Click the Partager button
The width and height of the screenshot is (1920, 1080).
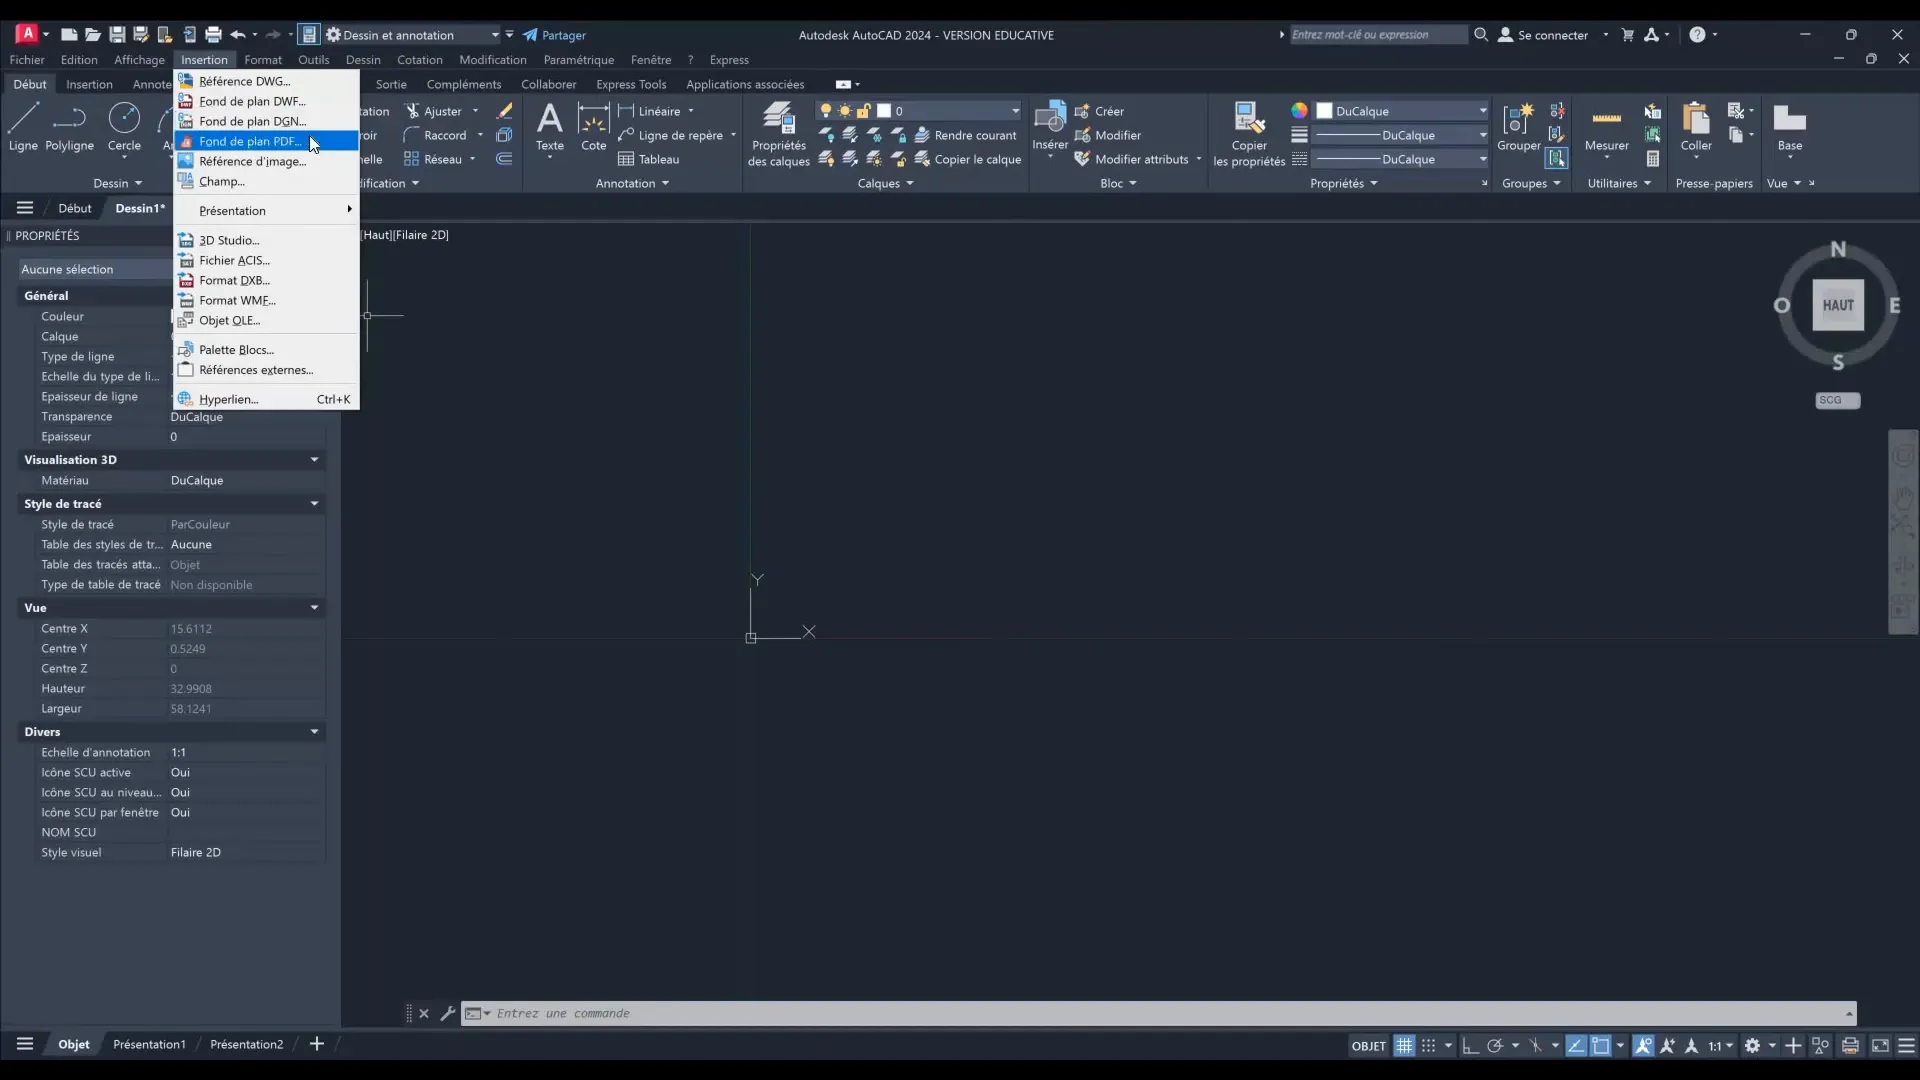tap(554, 35)
